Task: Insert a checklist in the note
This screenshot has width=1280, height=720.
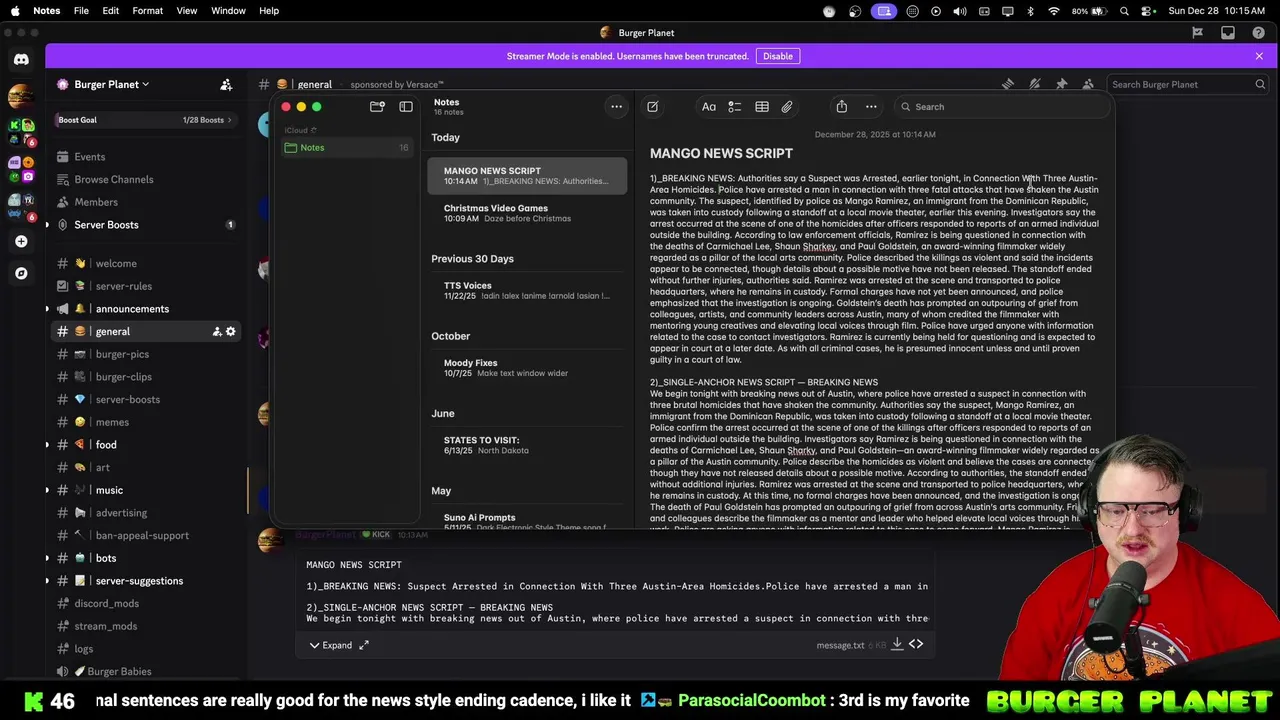Action: tap(735, 107)
